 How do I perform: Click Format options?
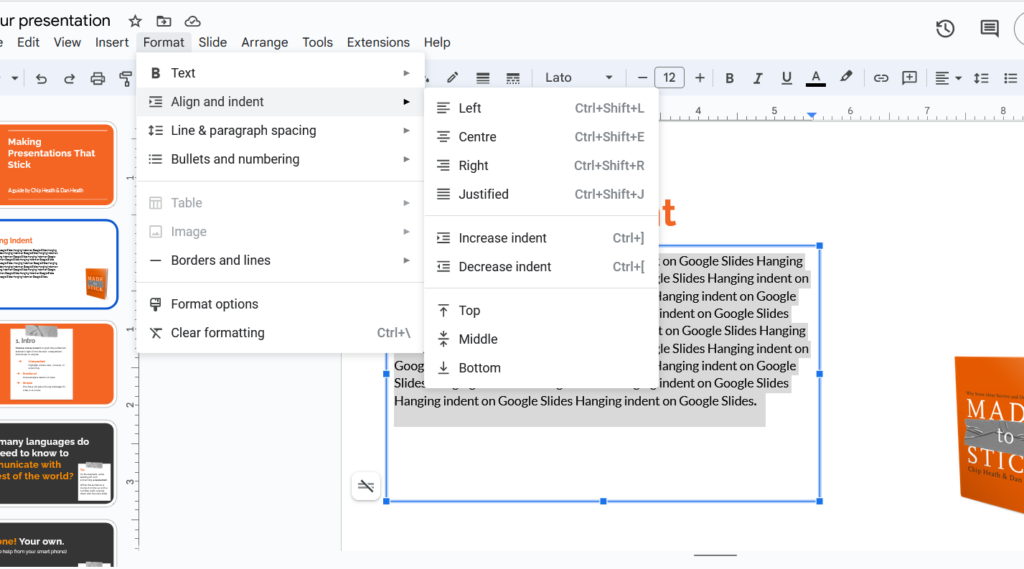click(x=214, y=304)
